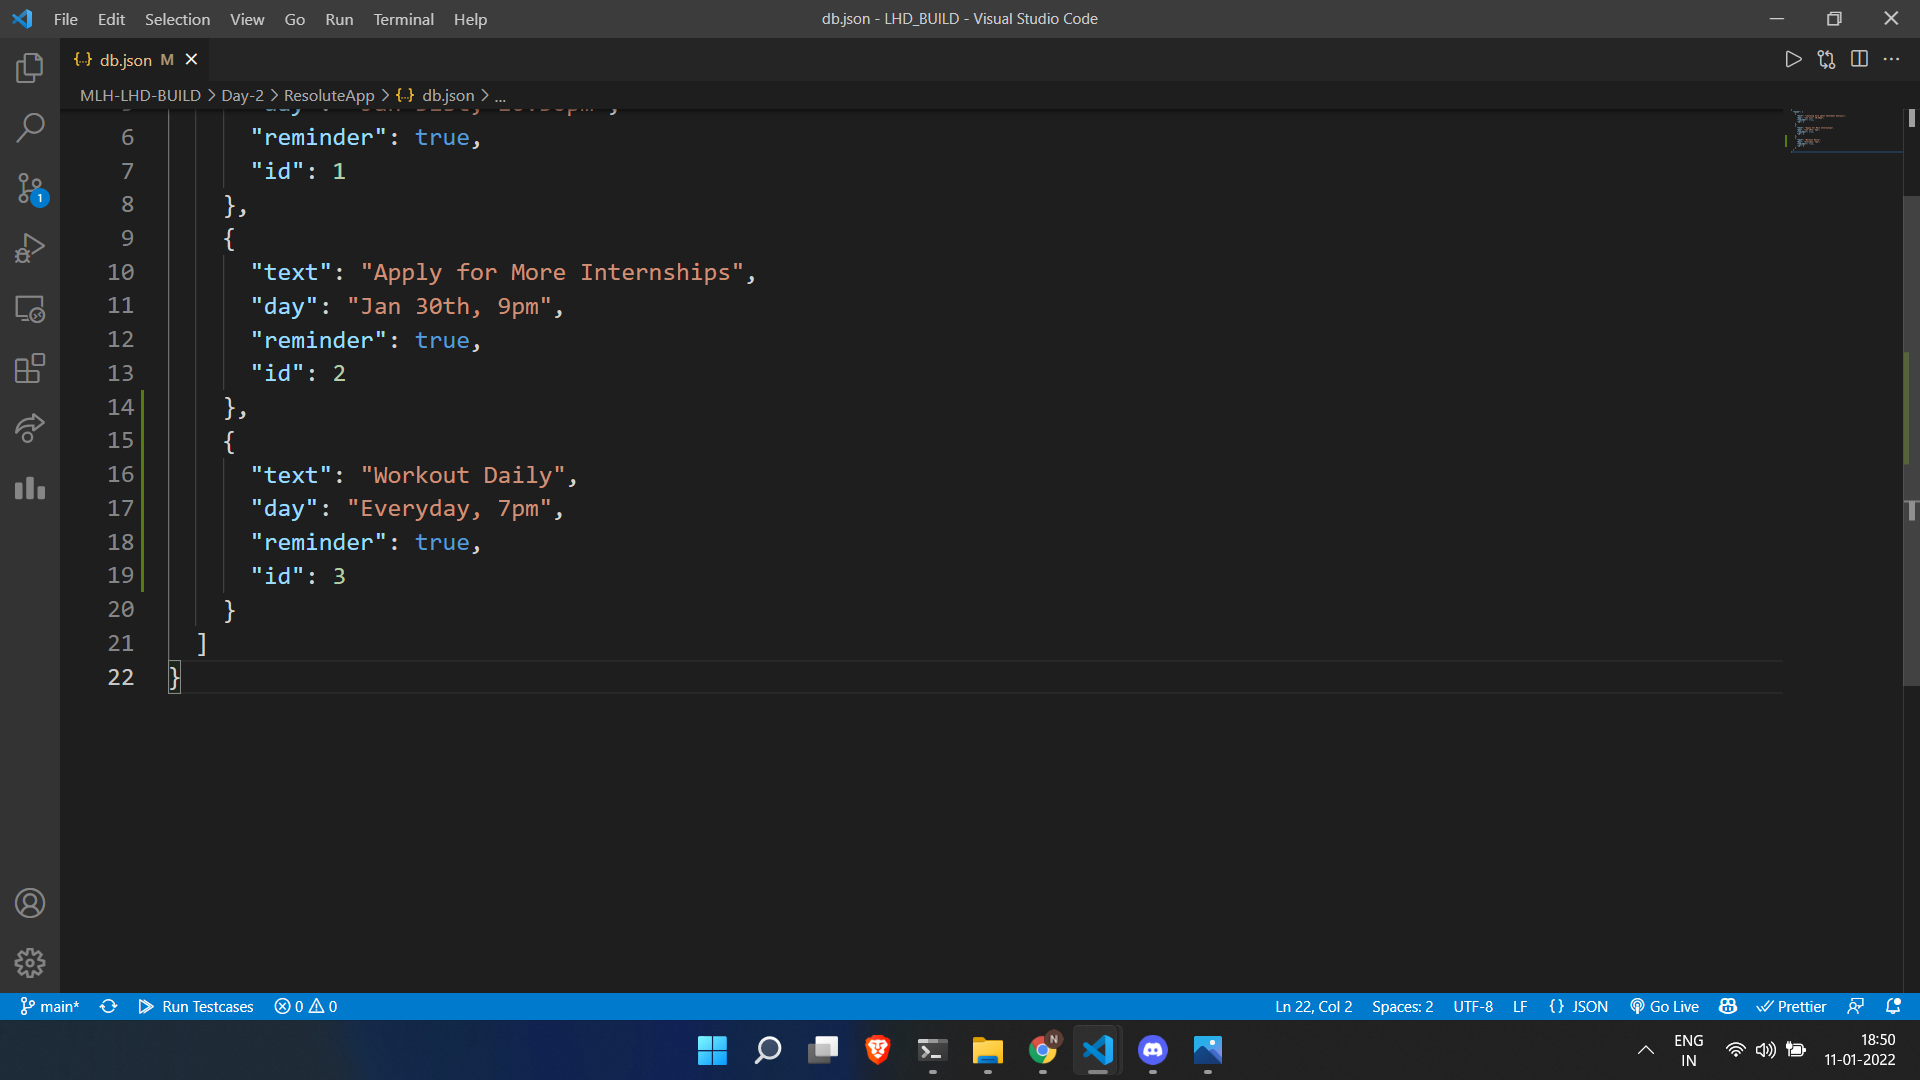Click the ResoluteApp breadcrumb folder
The image size is (1920, 1080).
pos(329,96)
